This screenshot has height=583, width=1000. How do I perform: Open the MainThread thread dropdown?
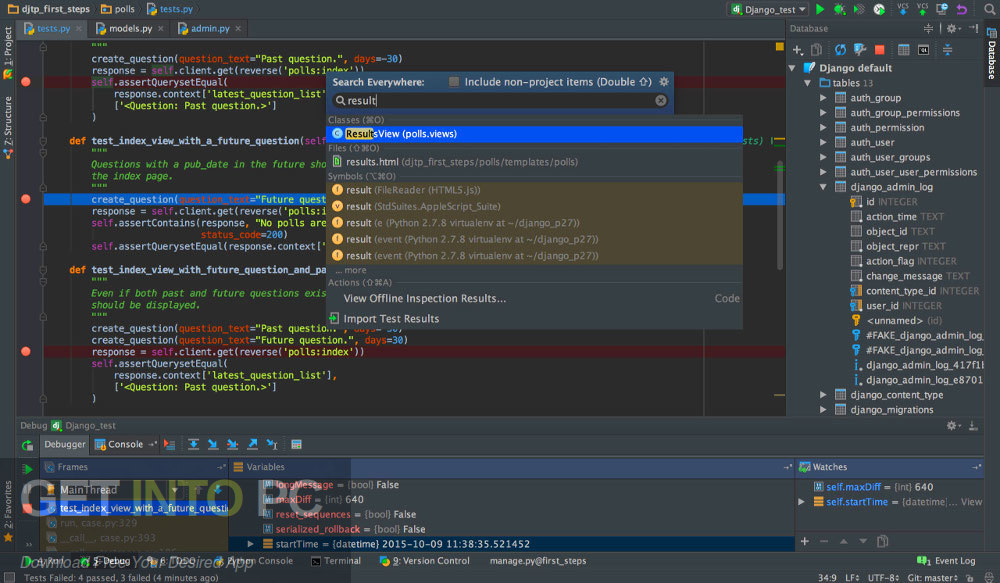pos(174,490)
